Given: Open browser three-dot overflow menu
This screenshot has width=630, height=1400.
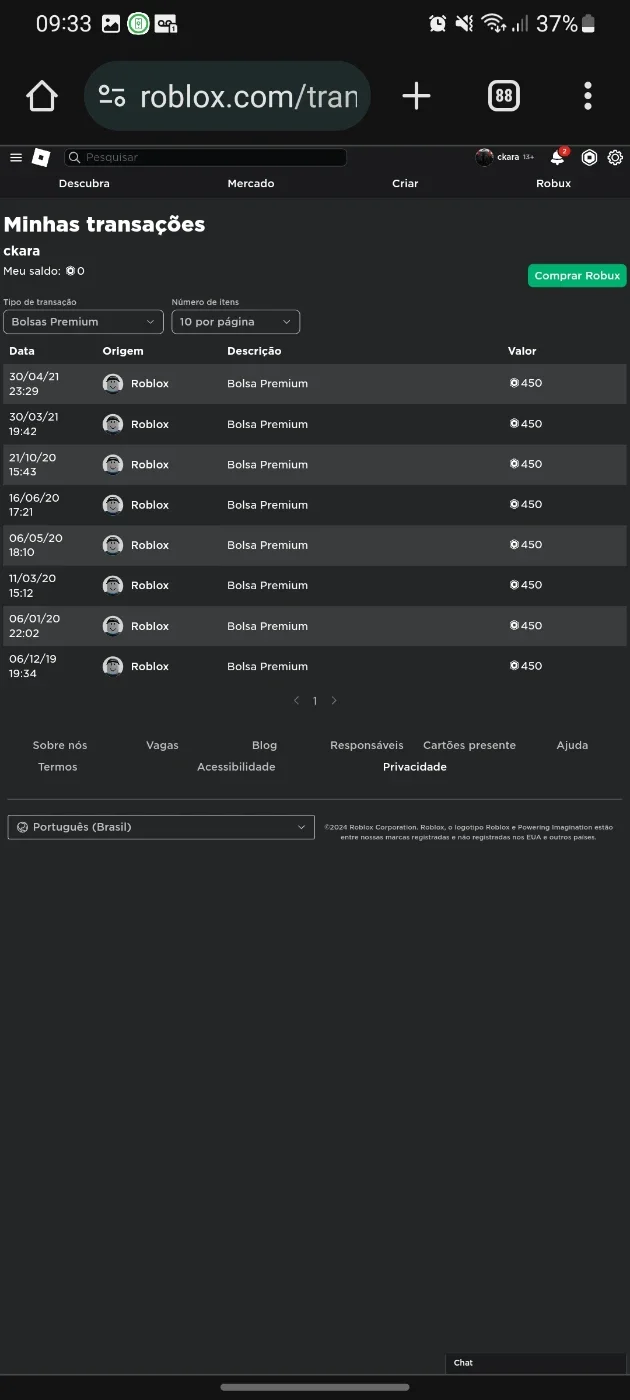Looking at the screenshot, I should (x=588, y=96).
